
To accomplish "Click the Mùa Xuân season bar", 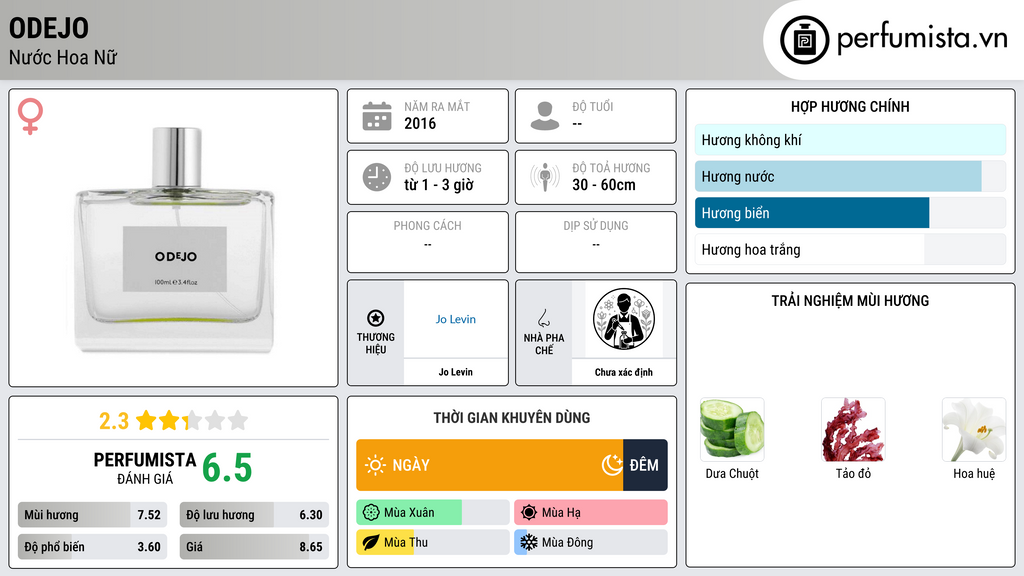I will pos(433,513).
